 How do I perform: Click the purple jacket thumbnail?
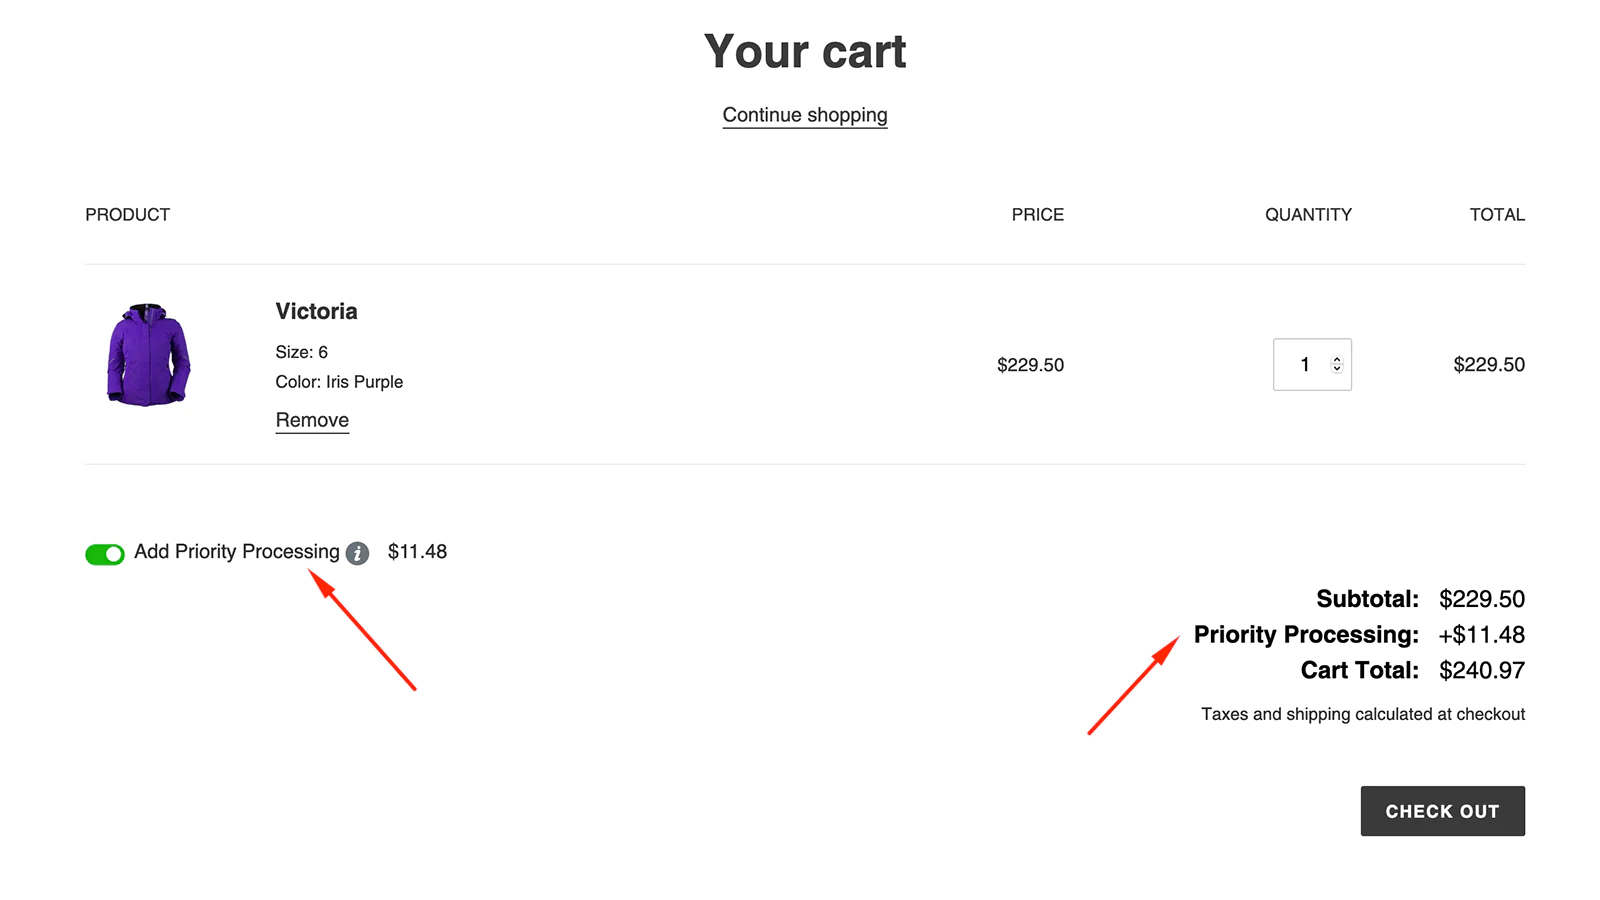point(148,355)
